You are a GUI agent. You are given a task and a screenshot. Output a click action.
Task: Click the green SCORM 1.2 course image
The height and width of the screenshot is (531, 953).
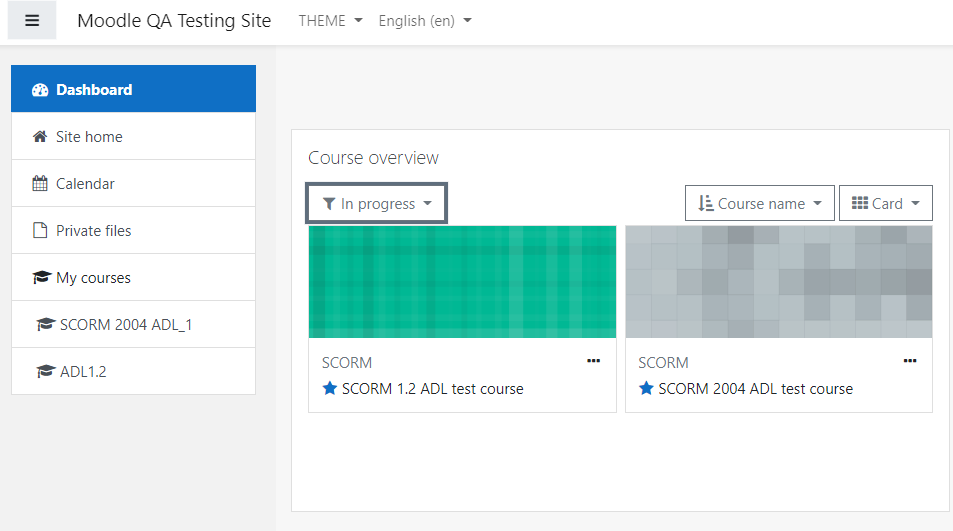coord(463,282)
